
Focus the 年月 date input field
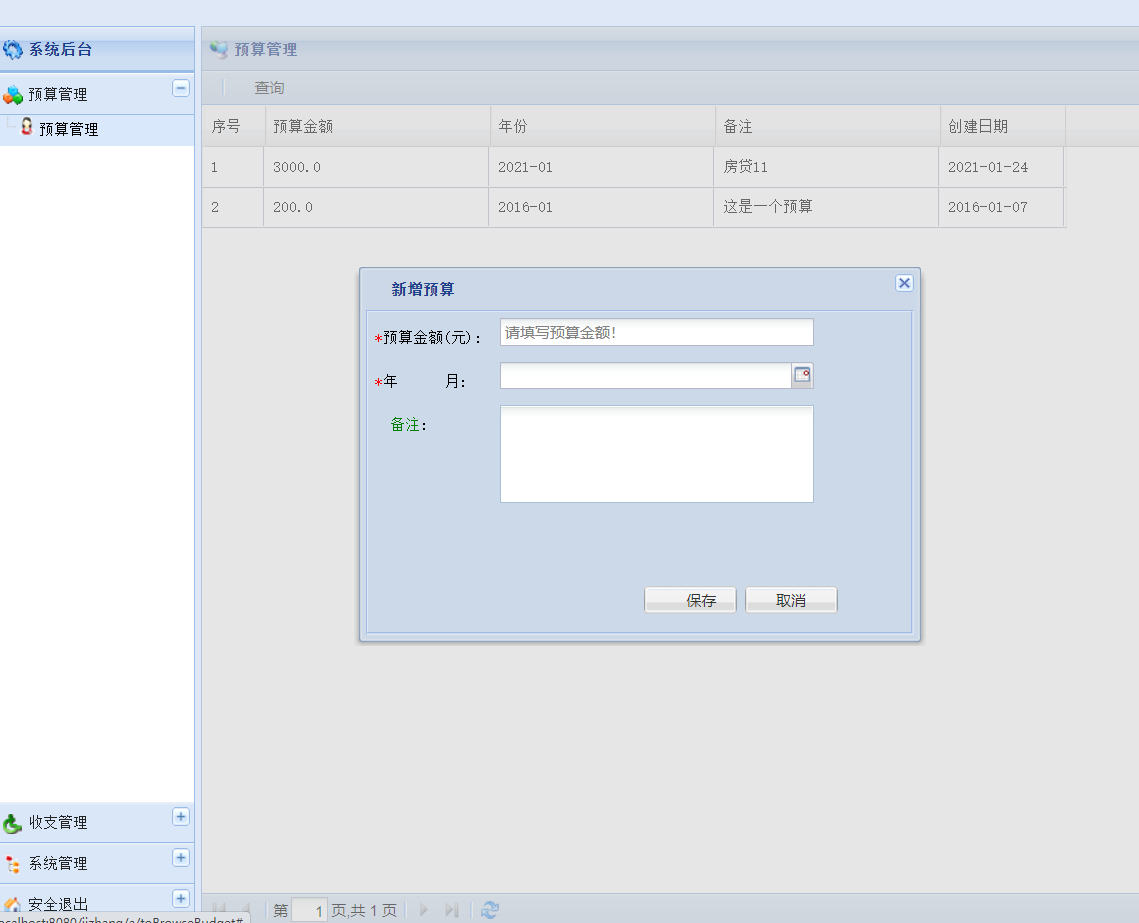click(x=646, y=375)
